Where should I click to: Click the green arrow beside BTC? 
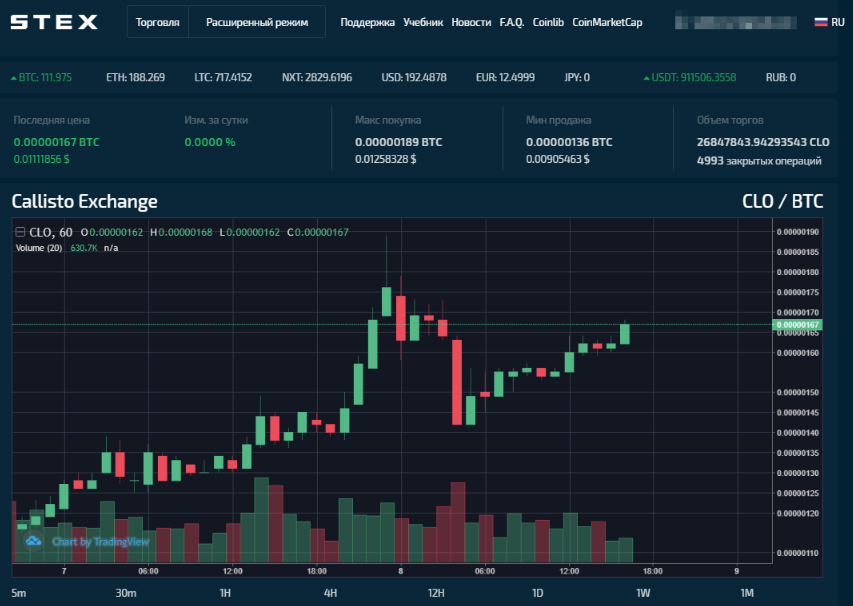14,78
